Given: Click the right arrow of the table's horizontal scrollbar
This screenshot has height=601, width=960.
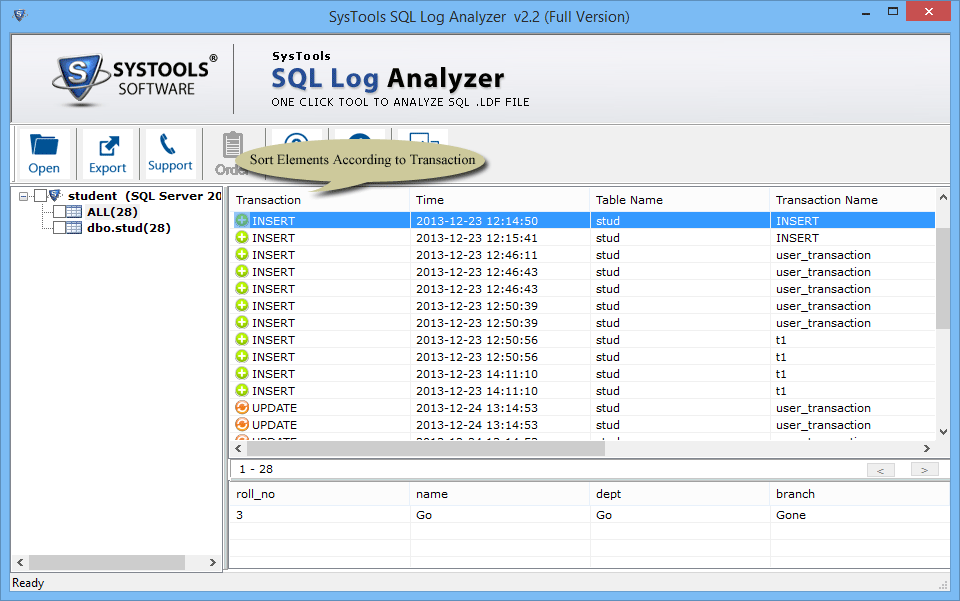Looking at the screenshot, I should tap(927, 449).
